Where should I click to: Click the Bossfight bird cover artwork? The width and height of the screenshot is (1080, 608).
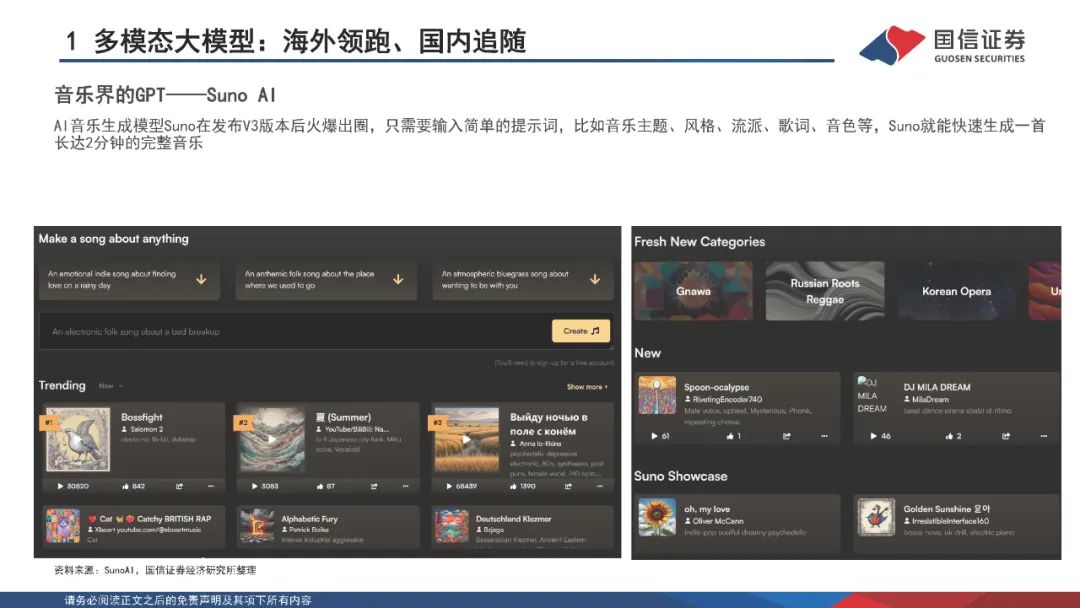tap(78, 440)
